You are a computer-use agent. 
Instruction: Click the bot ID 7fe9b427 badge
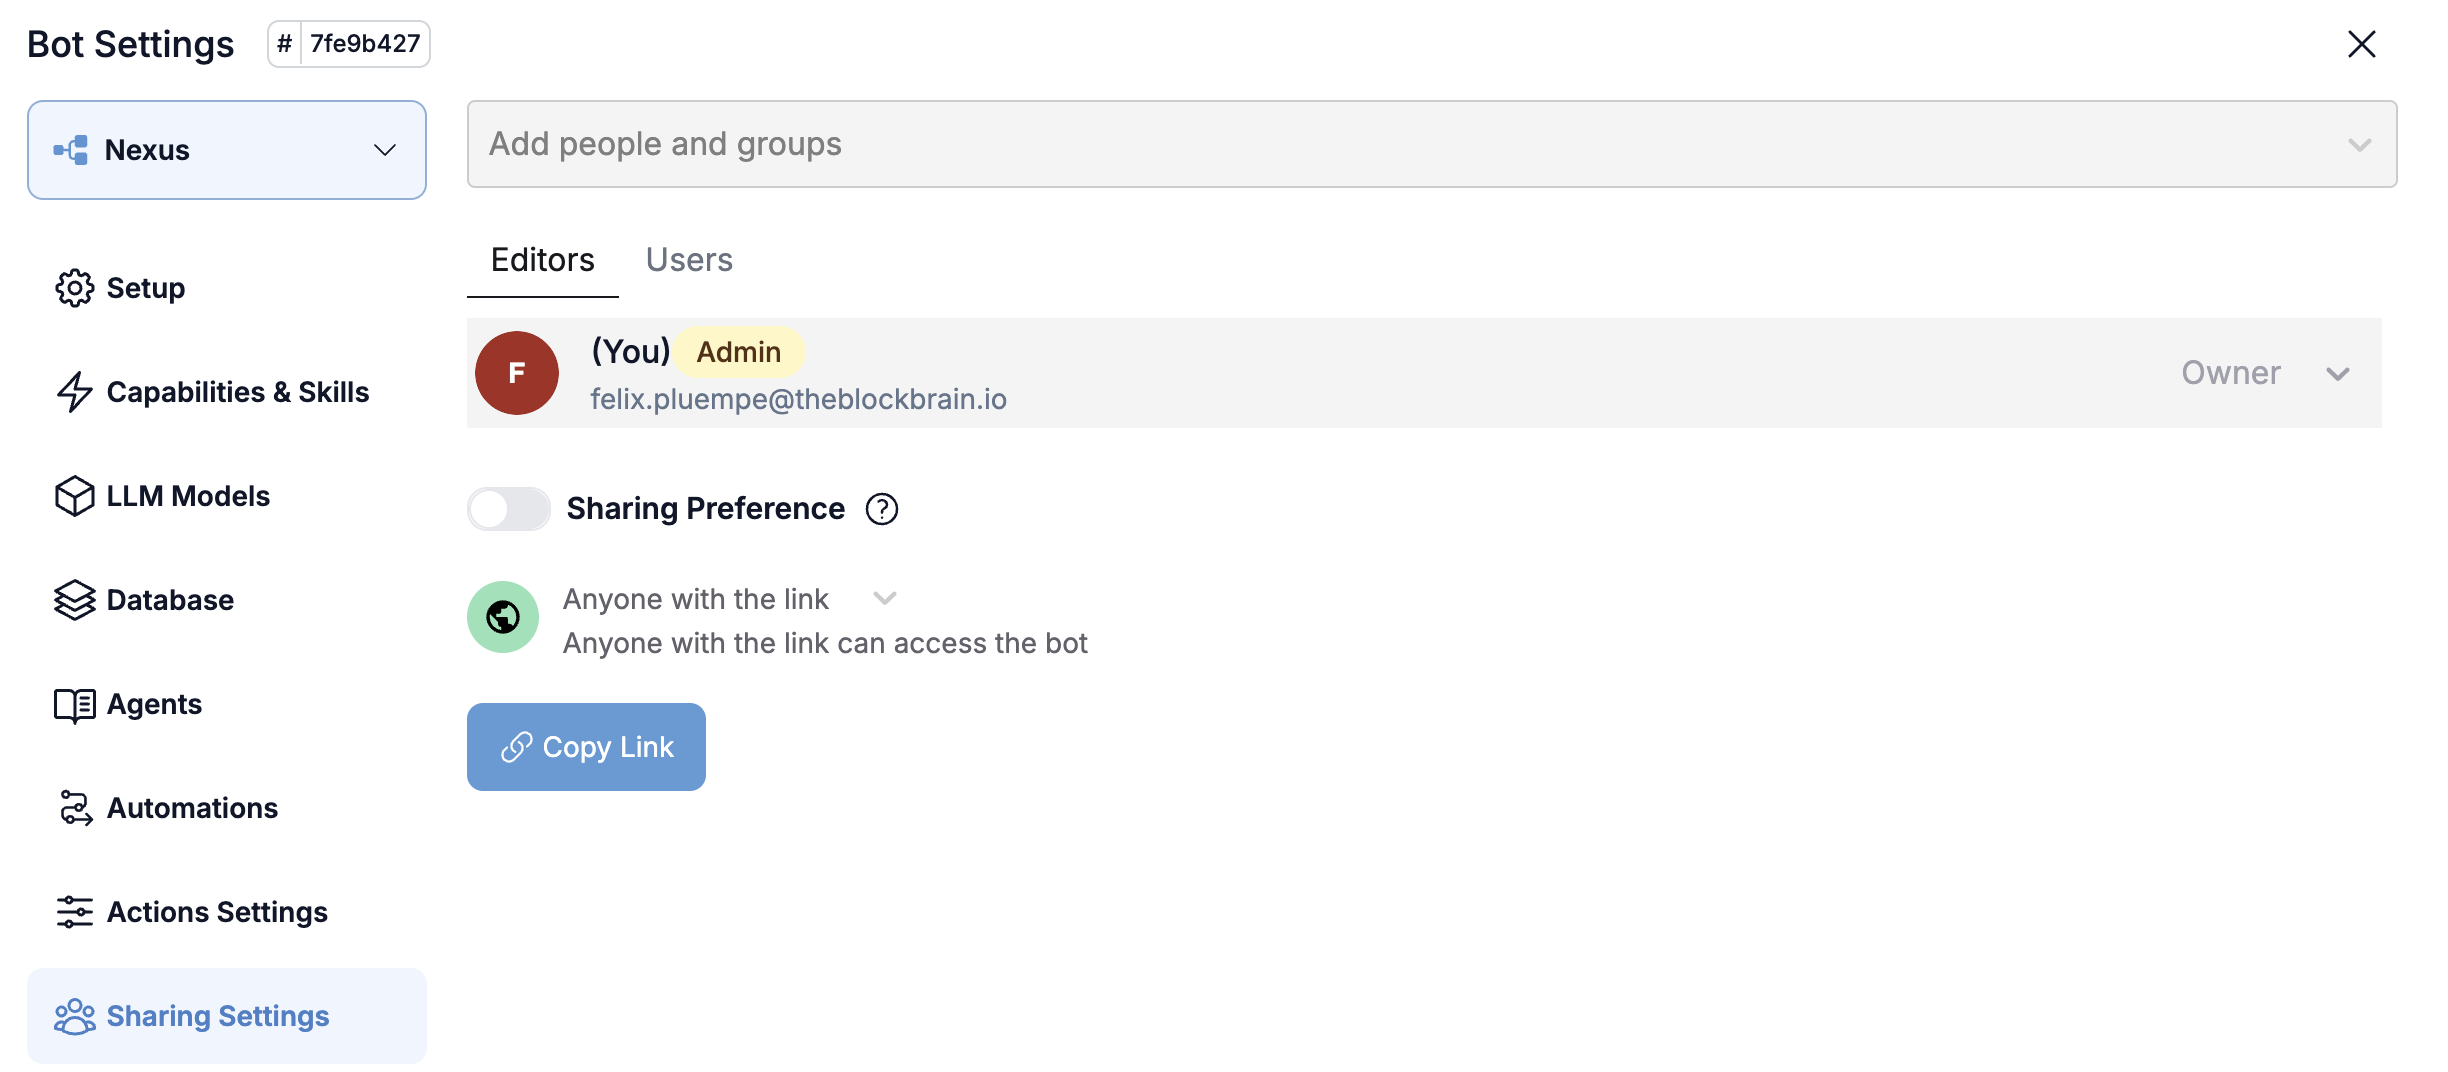click(x=349, y=44)
